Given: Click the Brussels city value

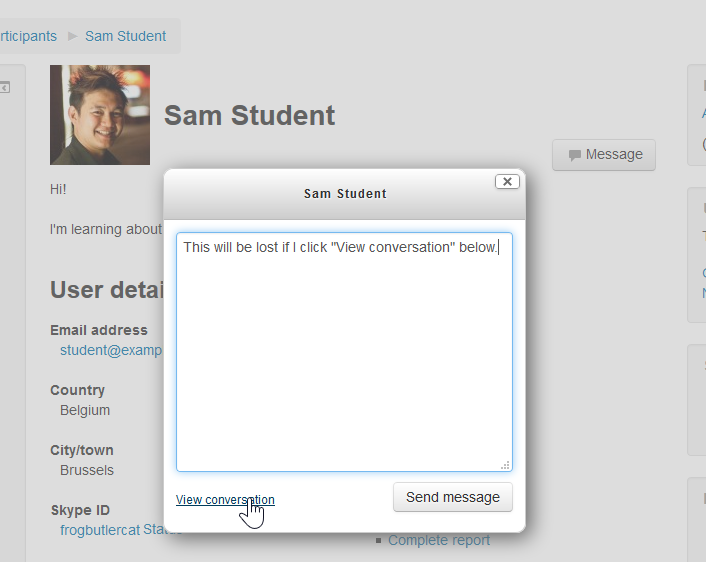Looking at the screenshot, I should (x=86, y=470).
